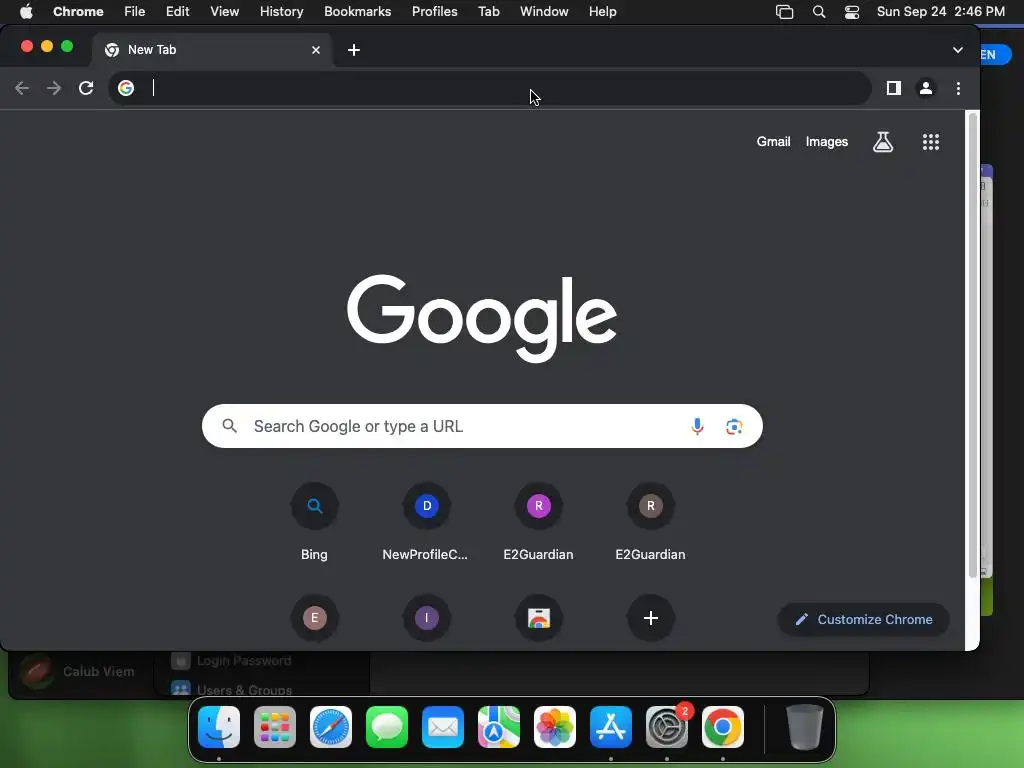Close the New Tab tab

pyautogui.click(x=316, y=50)
